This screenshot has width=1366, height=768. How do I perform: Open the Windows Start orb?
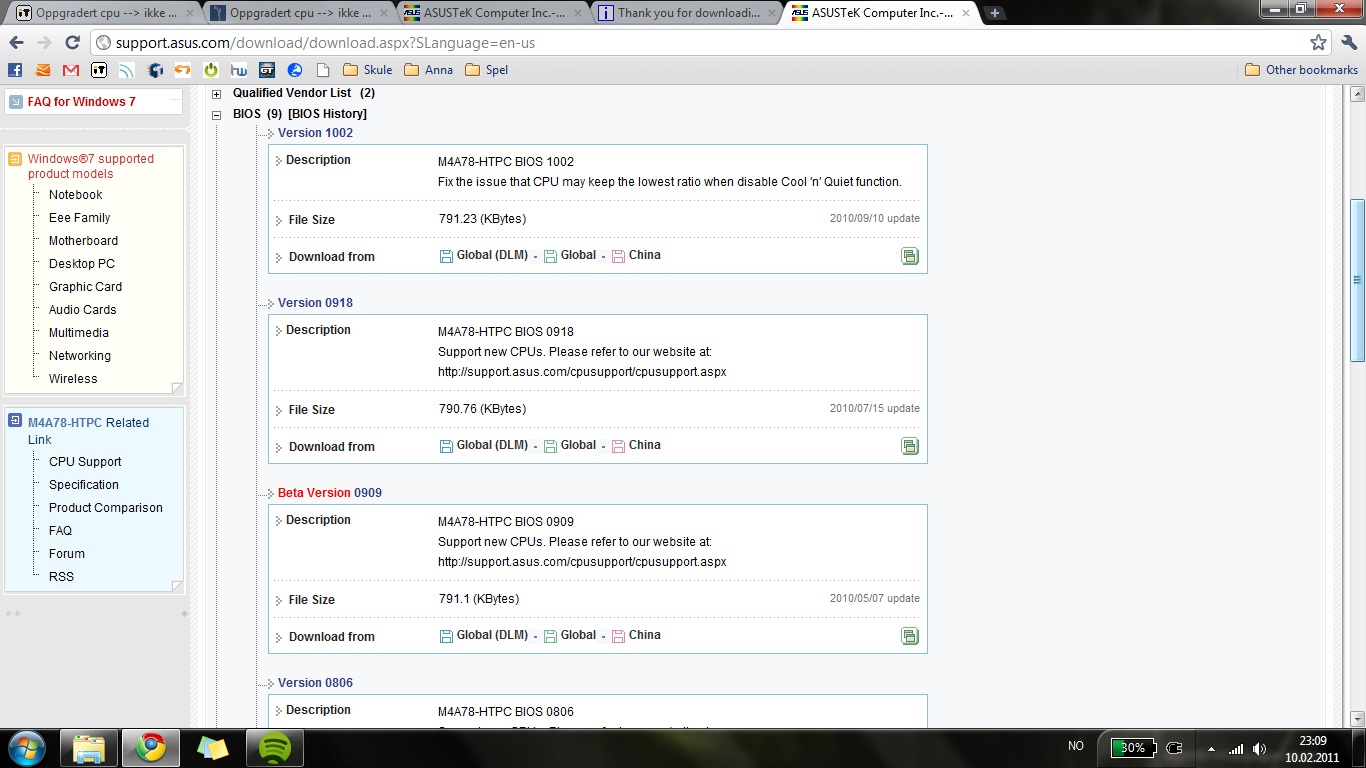click(x=26, y=748)
